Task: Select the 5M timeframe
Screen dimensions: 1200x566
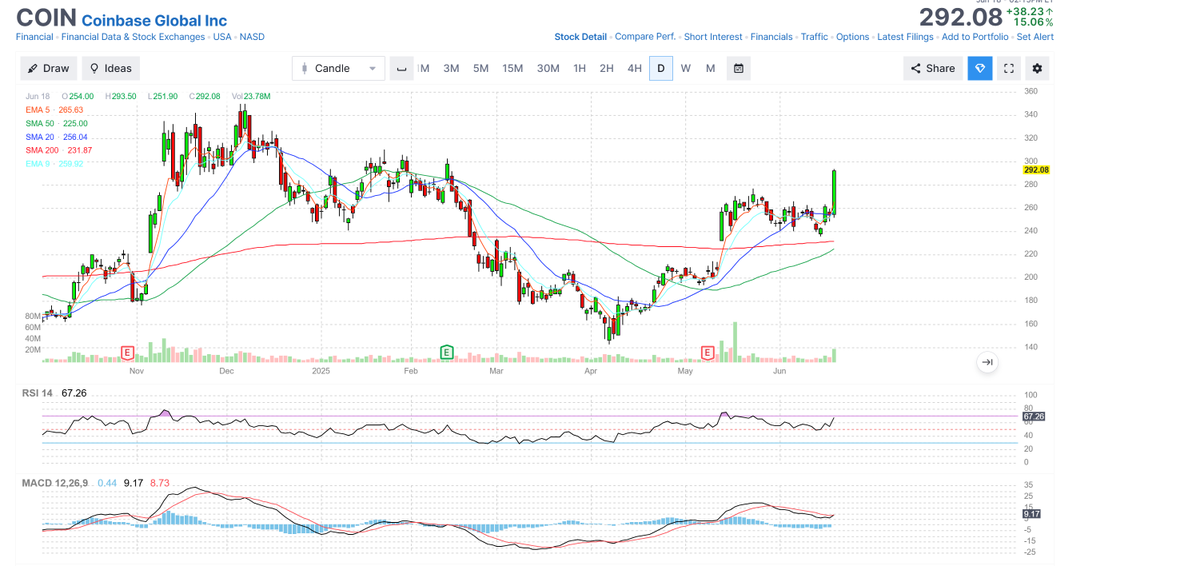Action: pos(481,68)
